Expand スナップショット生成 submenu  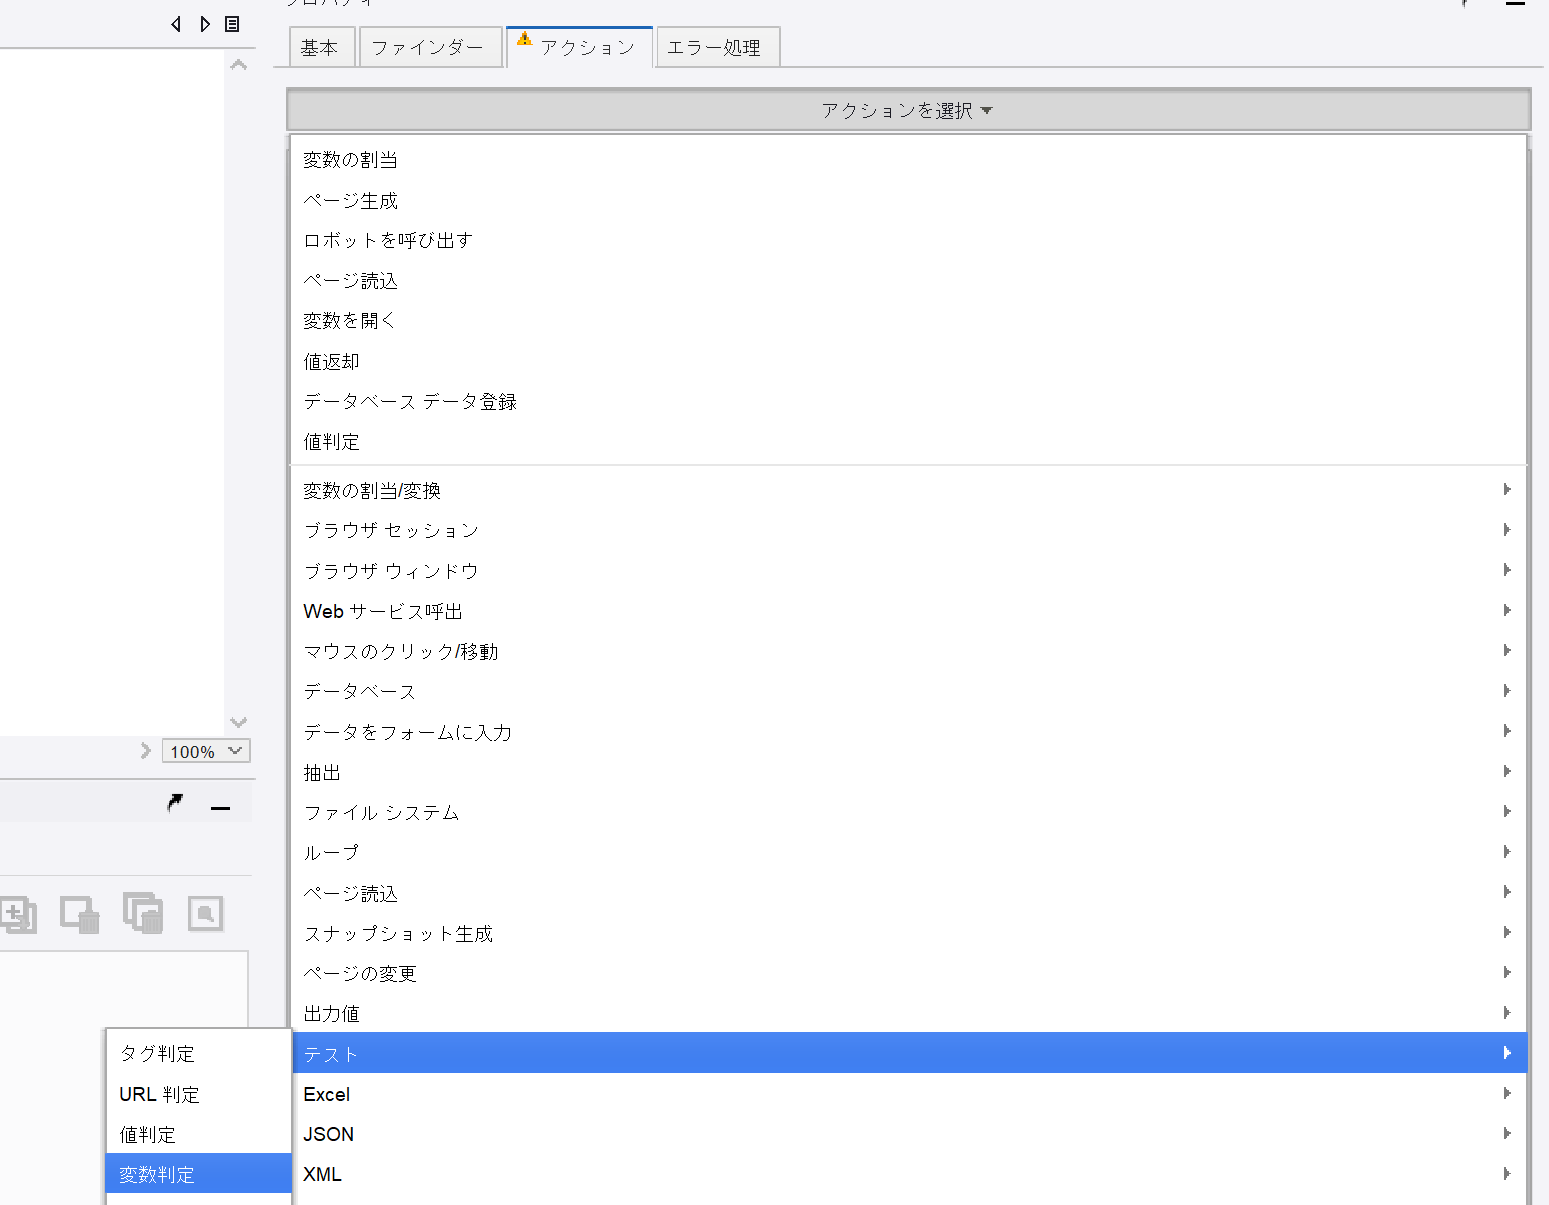908,933
